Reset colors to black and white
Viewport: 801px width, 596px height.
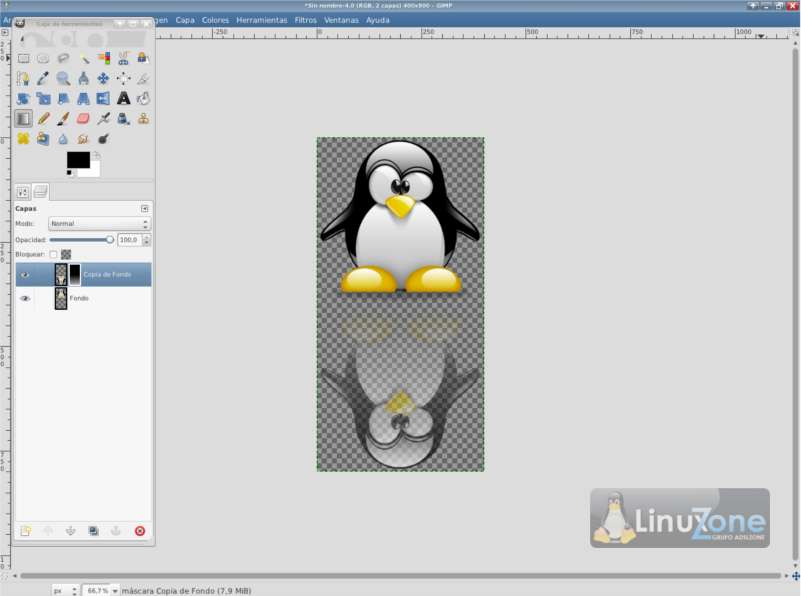click(69, 173)
